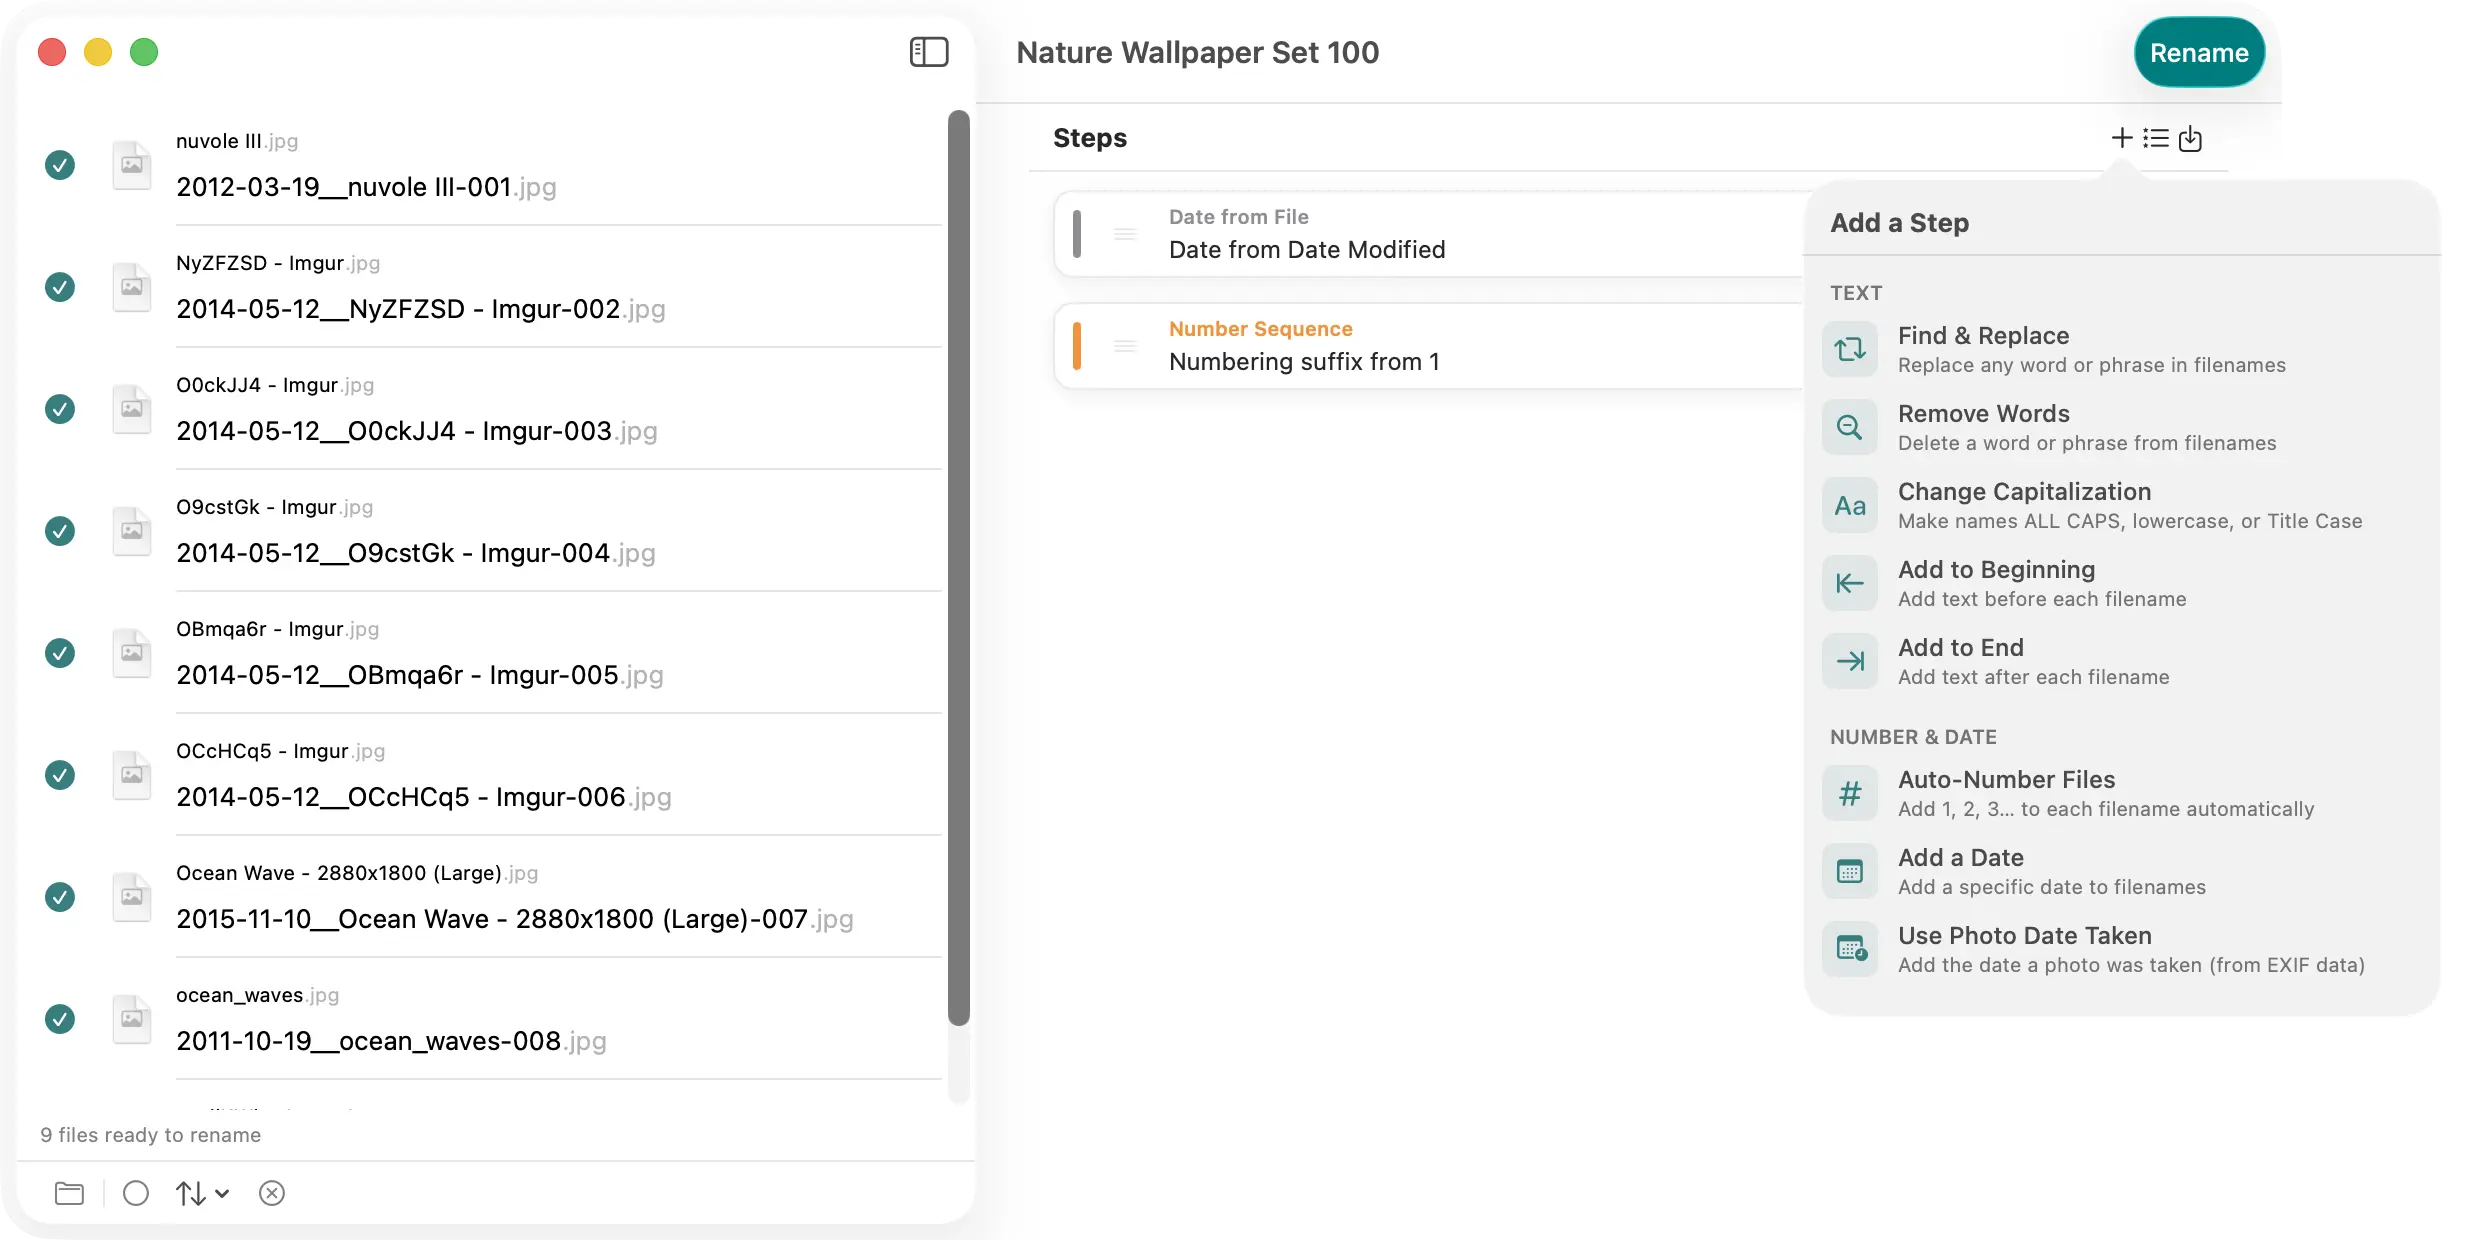2468x1240 pixels.
Task: Click the drag handle of Number Sequence step
Action: point(1125,346)
